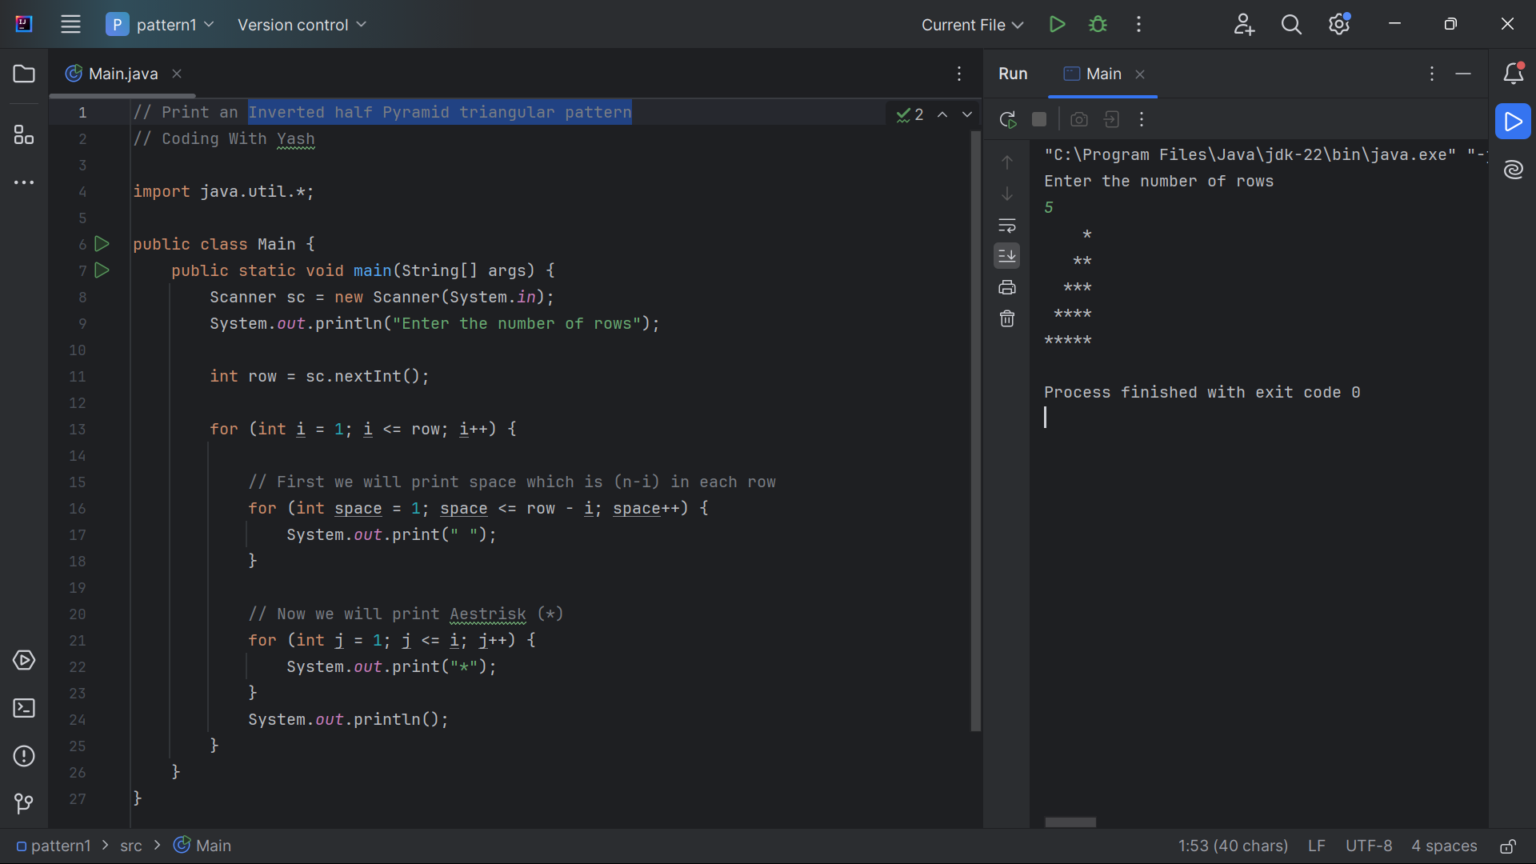Open the Project tool window
Screen dimensions: 1536x864
[x=24, y=74]
